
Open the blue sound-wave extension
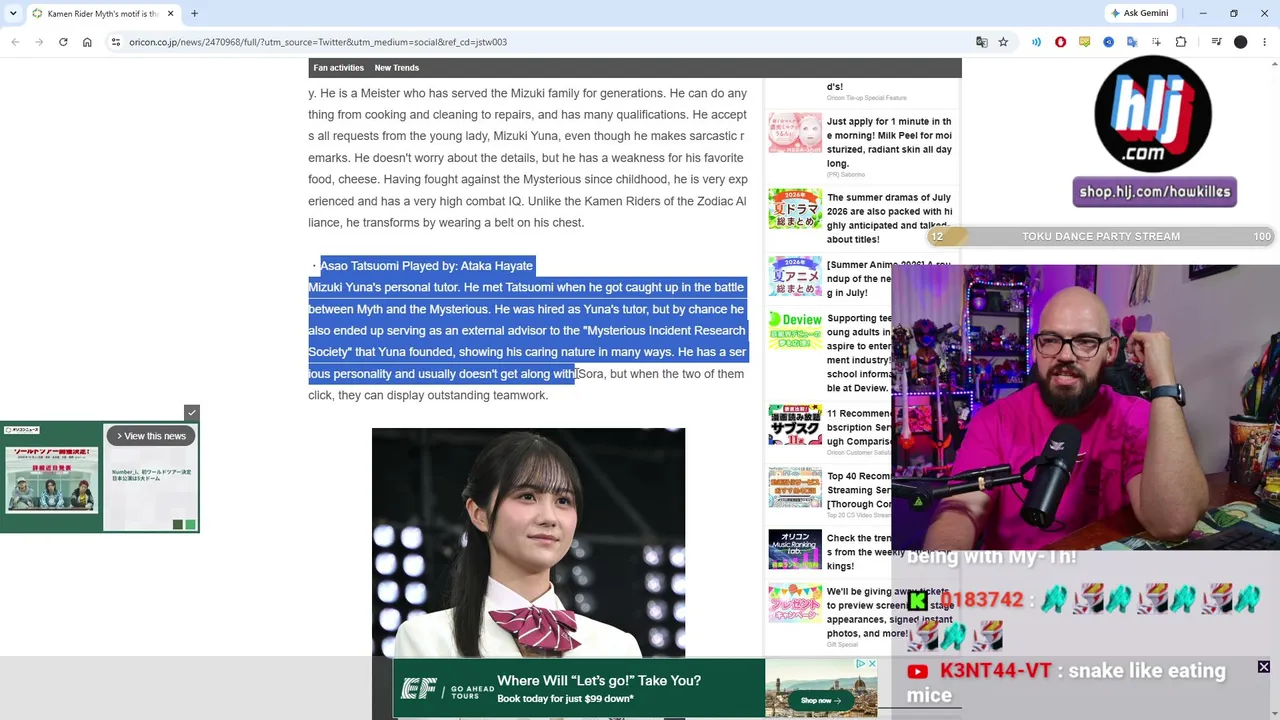click(x=1036, y=42)
